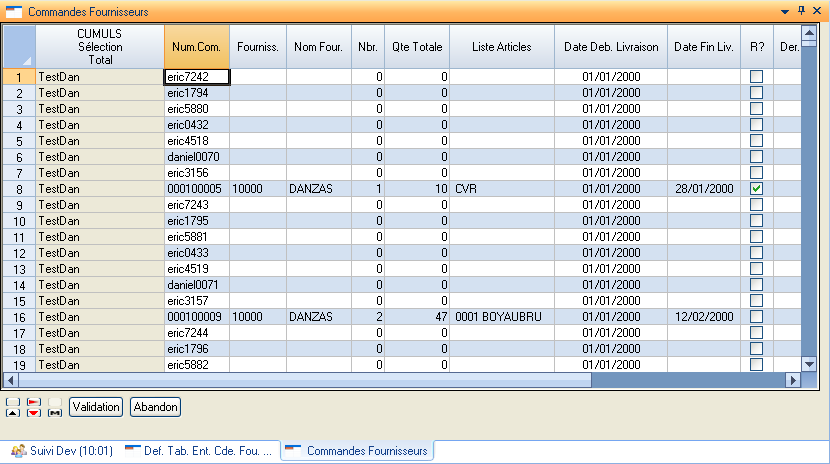Open the panel options dropdown arrow
This screenshot has height=464, width=830.
pos(785,11)
